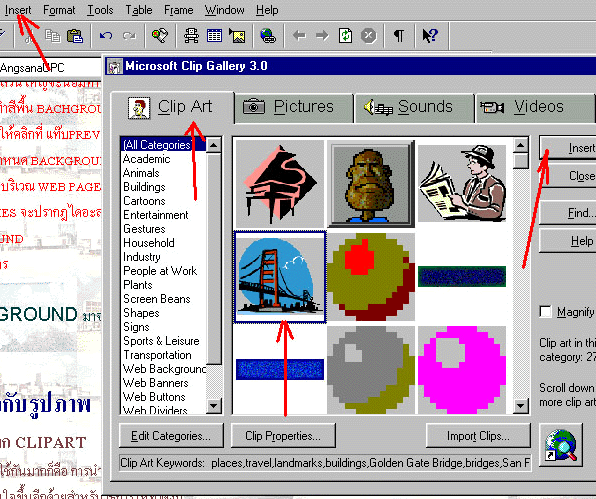Switch to the Sounds tab
Screen dimensions: 596x499
tap(414, 108)
